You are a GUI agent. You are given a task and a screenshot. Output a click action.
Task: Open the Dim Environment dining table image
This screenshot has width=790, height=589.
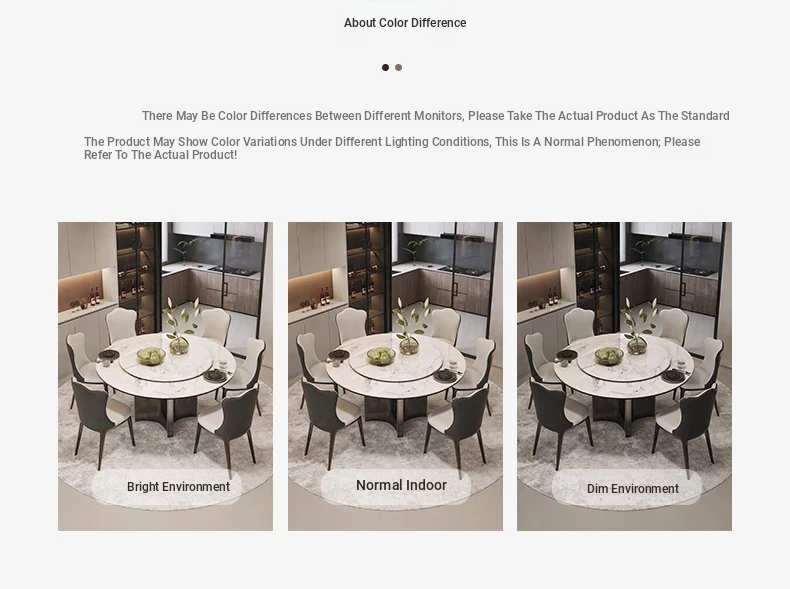[x=624, y=376]
